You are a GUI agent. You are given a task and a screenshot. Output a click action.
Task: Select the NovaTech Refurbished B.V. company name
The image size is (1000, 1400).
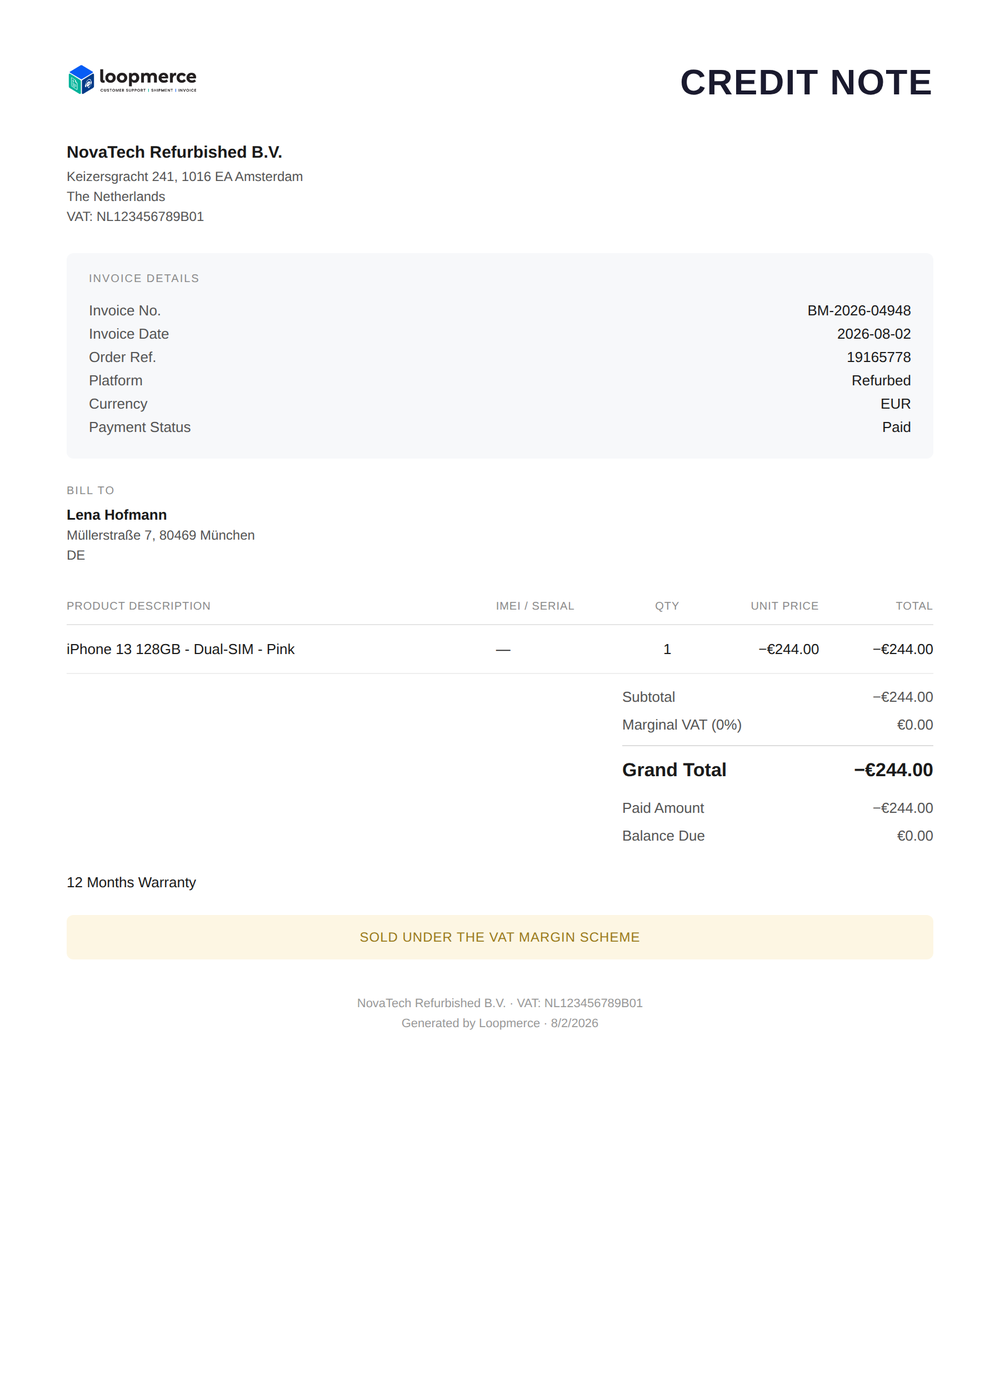point(174,152)
